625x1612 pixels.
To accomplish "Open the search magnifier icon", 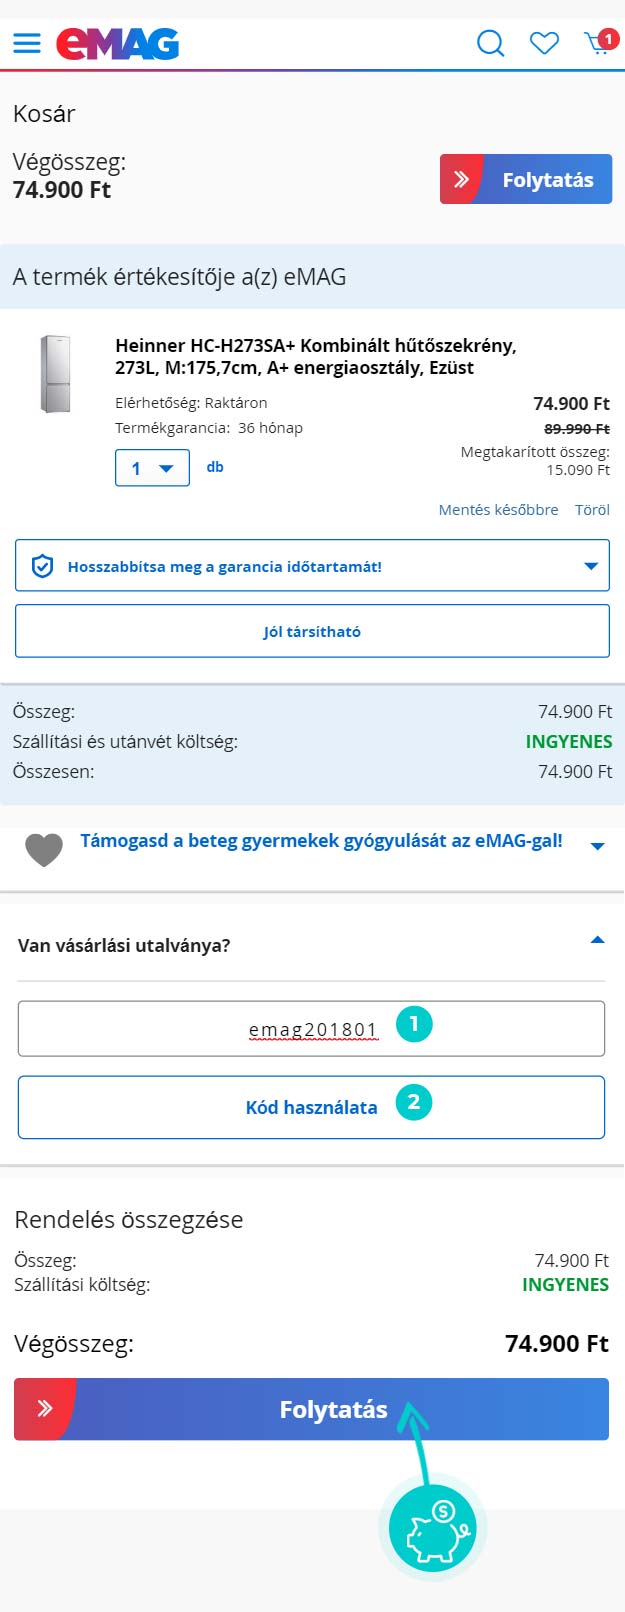I will pyautogui.click(x=490, y=43).
